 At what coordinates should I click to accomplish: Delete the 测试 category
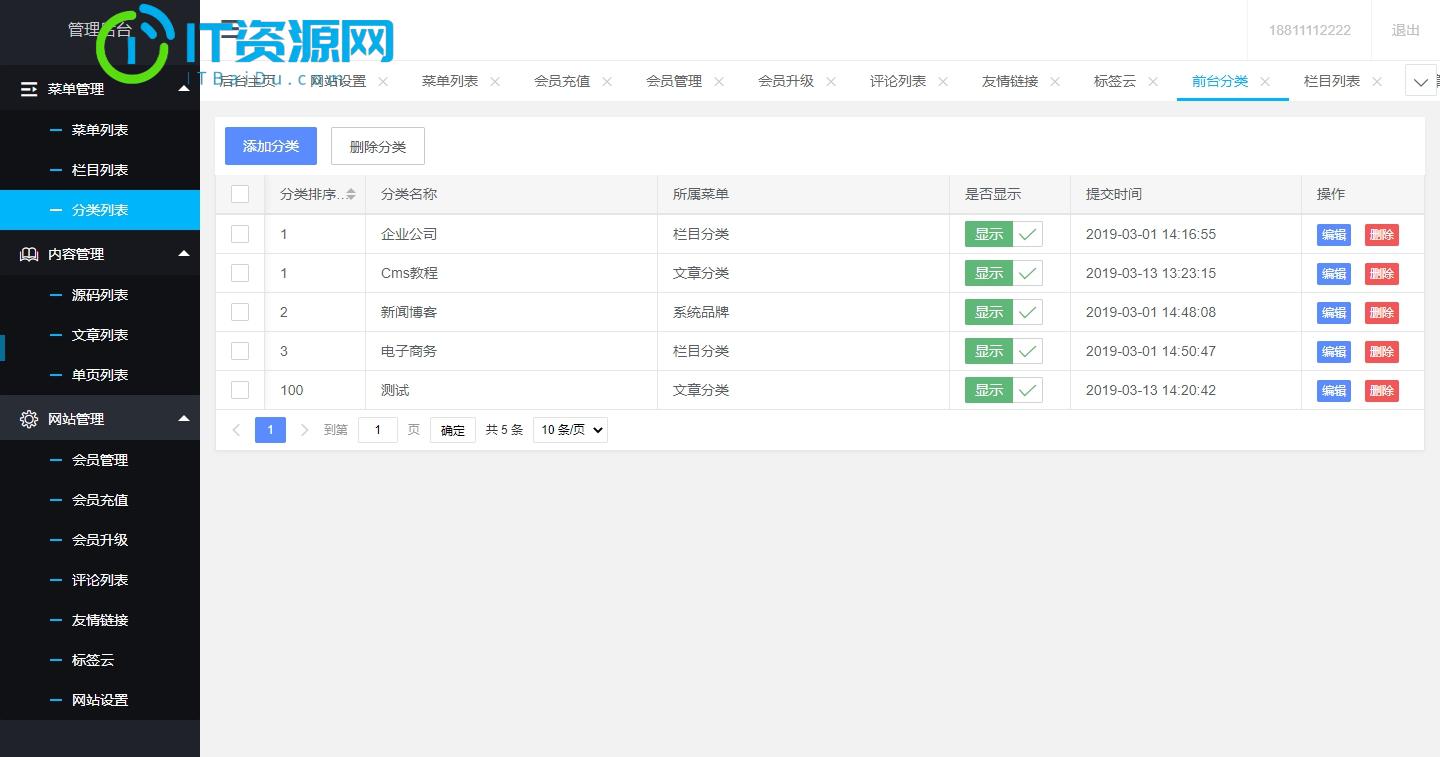[1382, 391]
